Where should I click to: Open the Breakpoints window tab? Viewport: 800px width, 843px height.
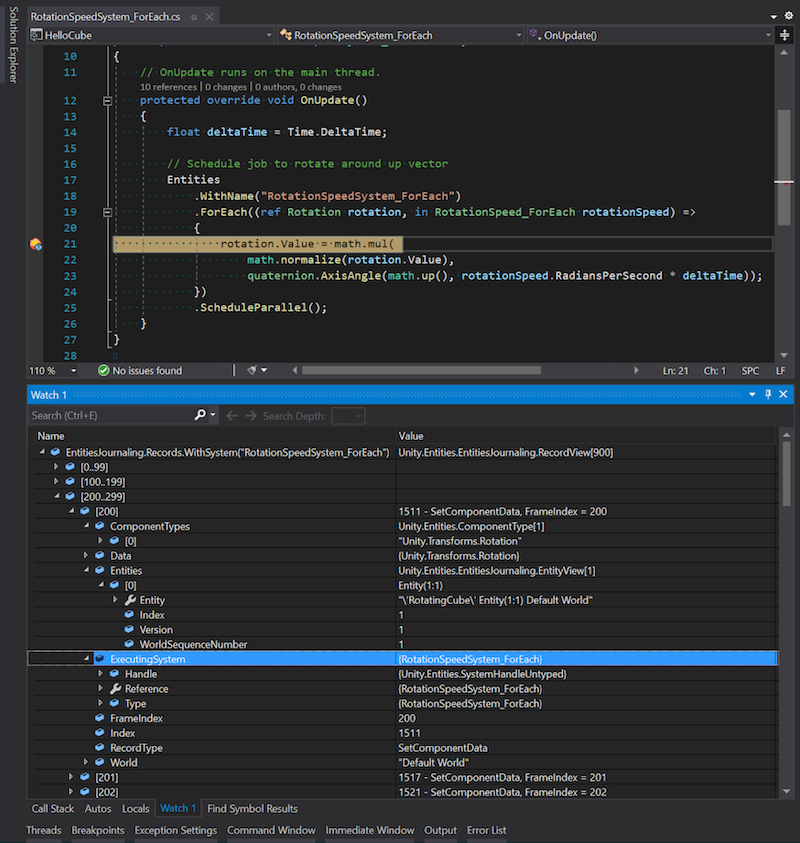pos(98,830)
